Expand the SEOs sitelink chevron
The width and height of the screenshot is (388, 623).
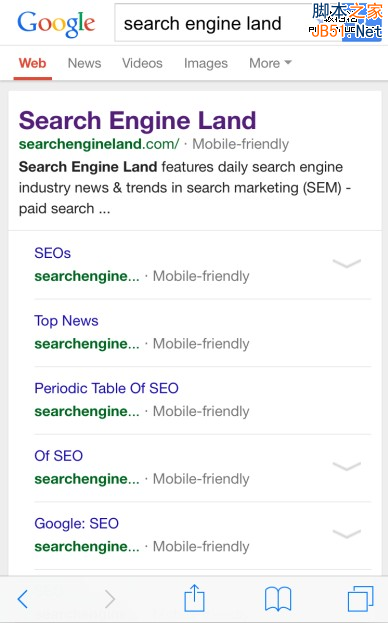click(346, 263)
